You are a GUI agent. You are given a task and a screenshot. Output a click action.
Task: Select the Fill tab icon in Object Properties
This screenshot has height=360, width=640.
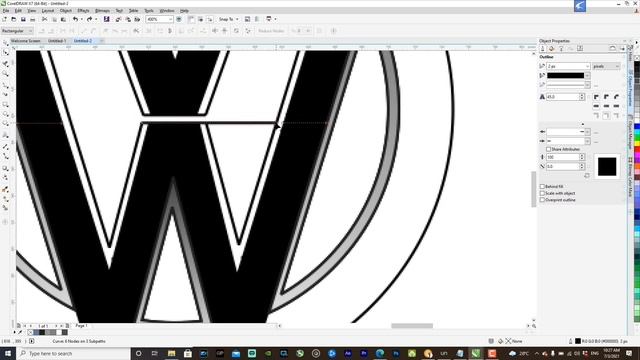tap(551, 49)
